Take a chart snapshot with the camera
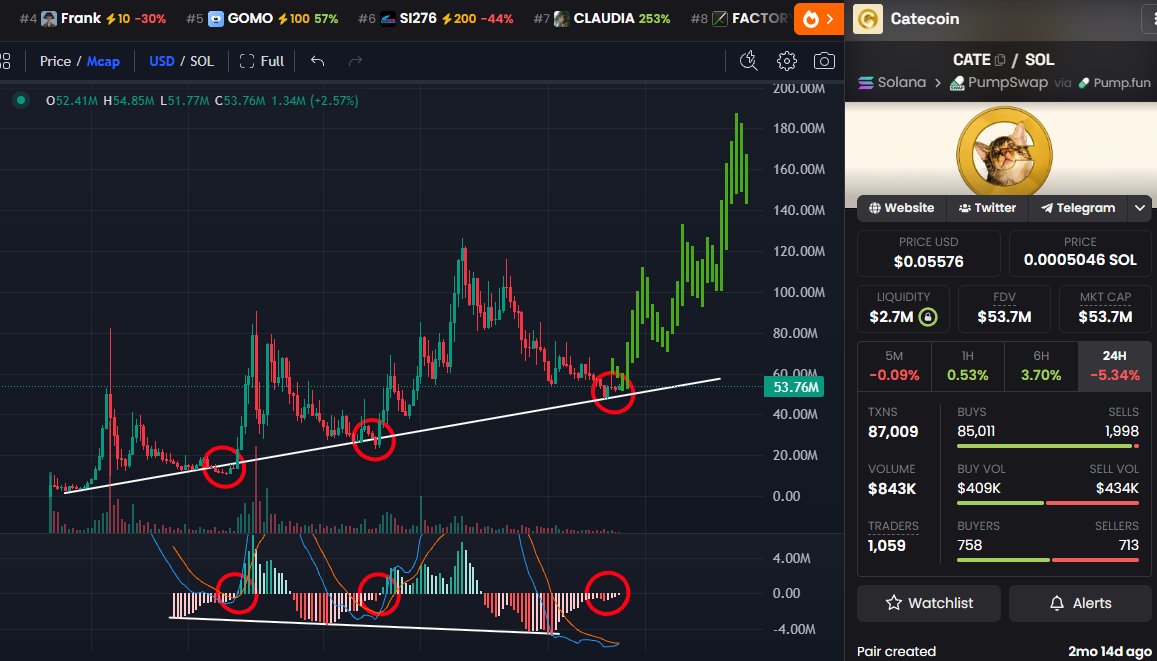The height and width of the screenshot is (661, 1157). [x=824, y=60]
